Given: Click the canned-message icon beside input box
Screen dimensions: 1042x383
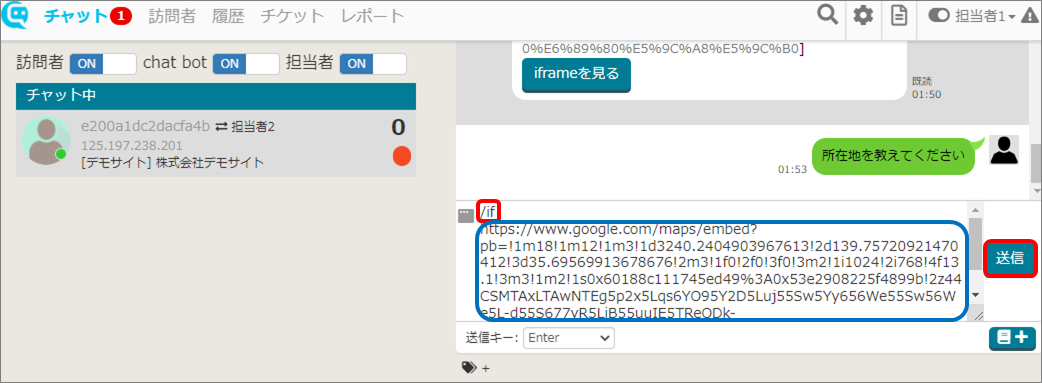Looking at the screenshot, I should pos(467,215).
